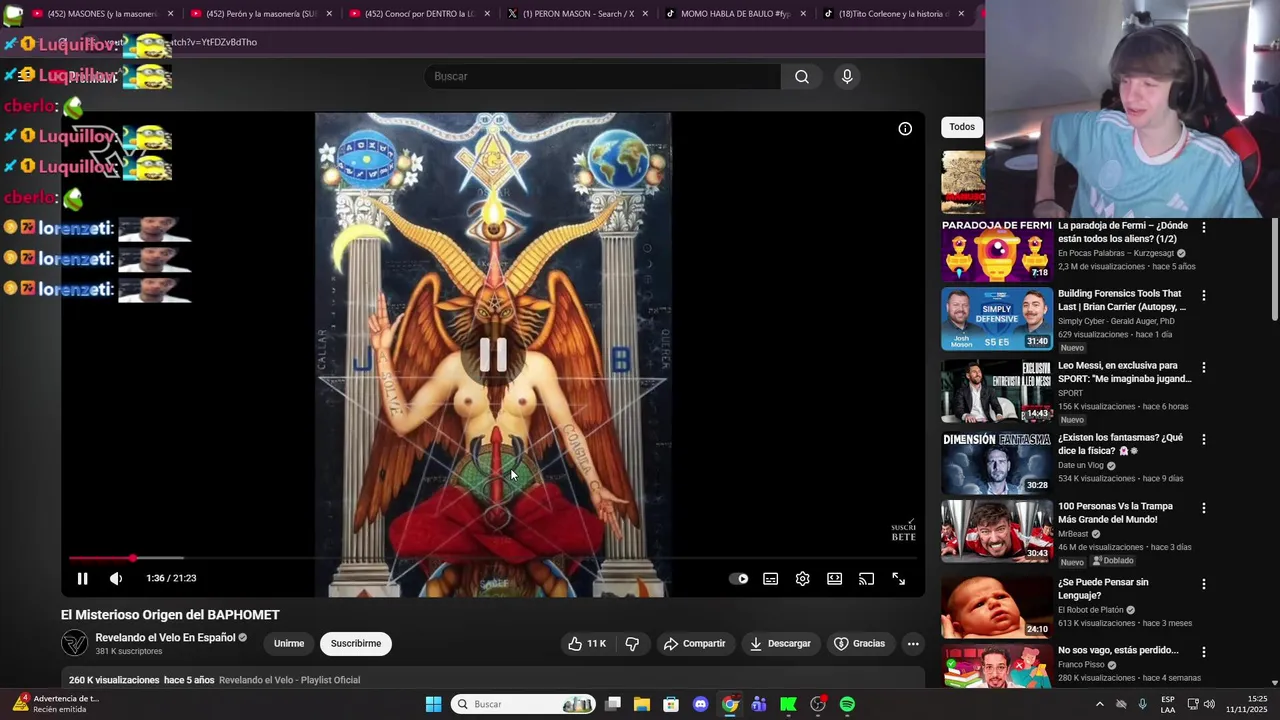Viewport: 1280px width, 720px height.
Task: Open the Revelando el Velo channel avatar
Action: click(75, 643)
